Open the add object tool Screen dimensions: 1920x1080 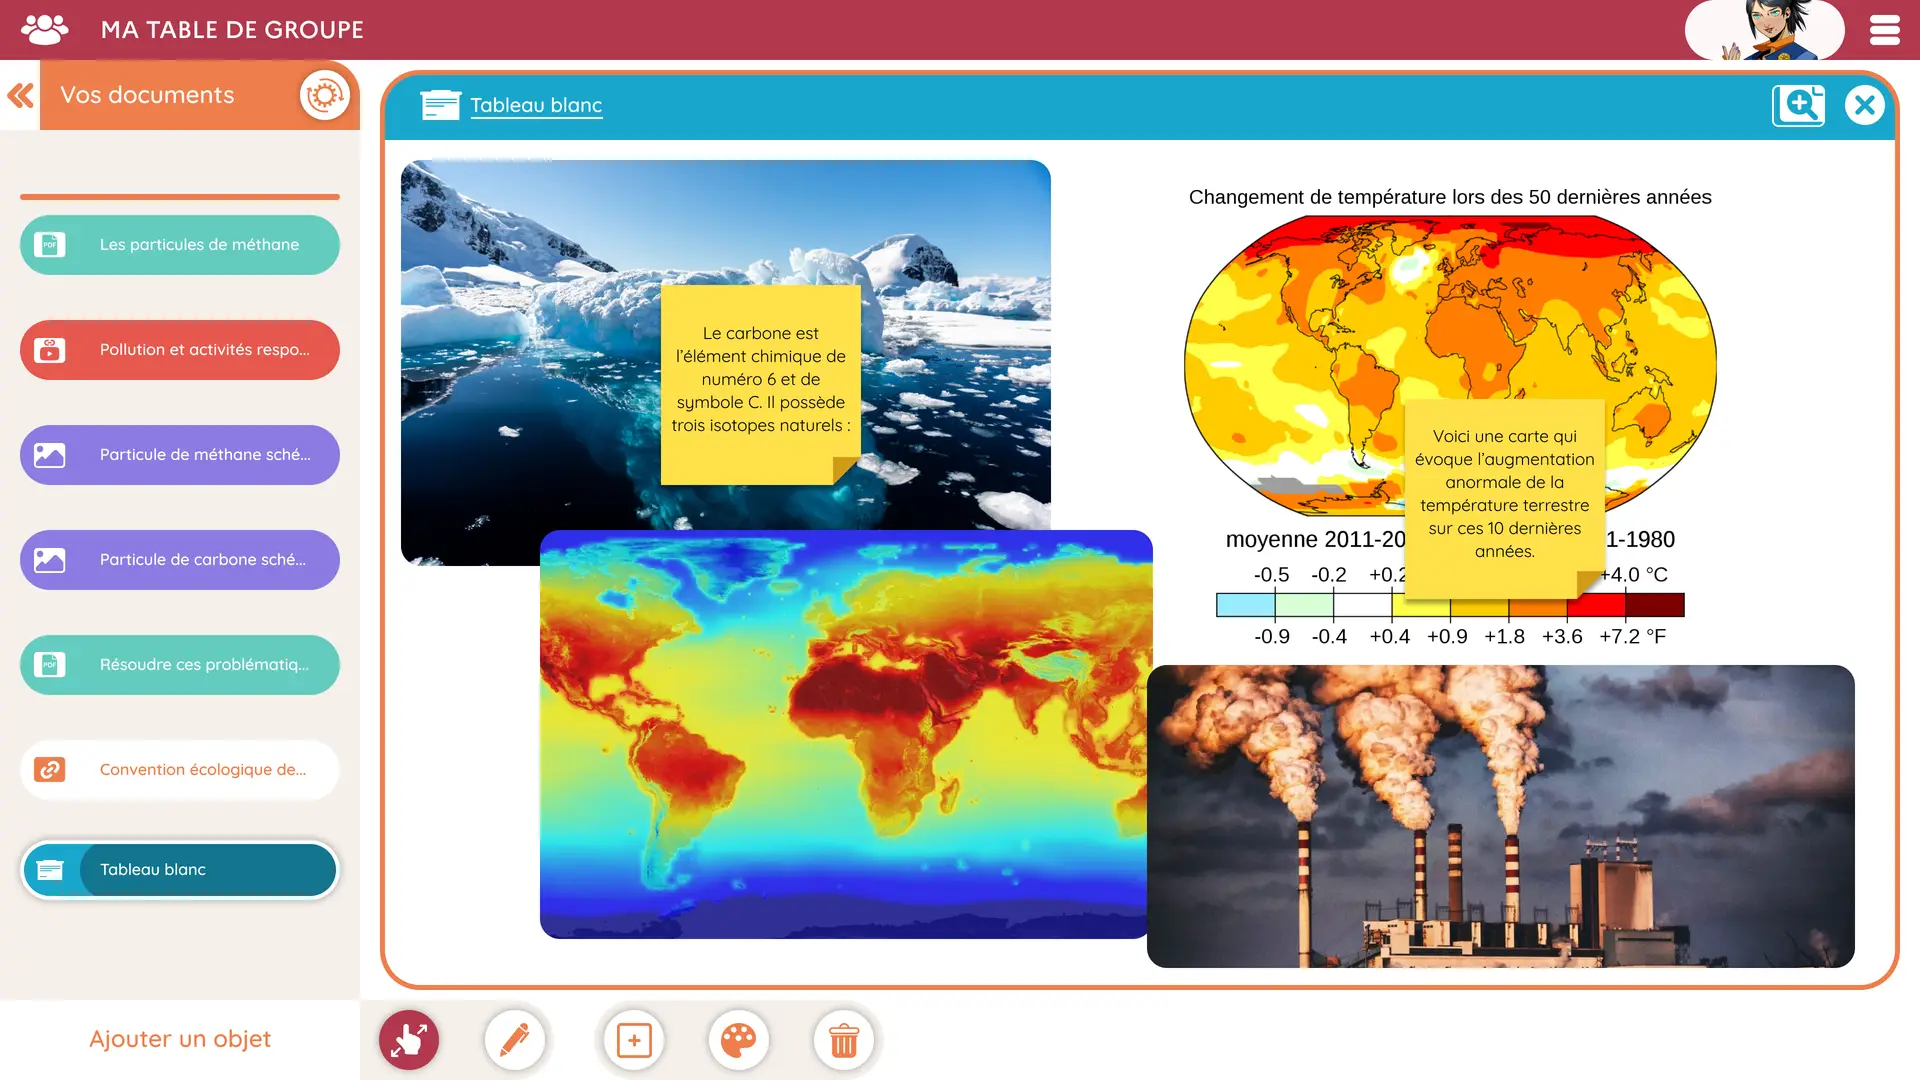632,1040
